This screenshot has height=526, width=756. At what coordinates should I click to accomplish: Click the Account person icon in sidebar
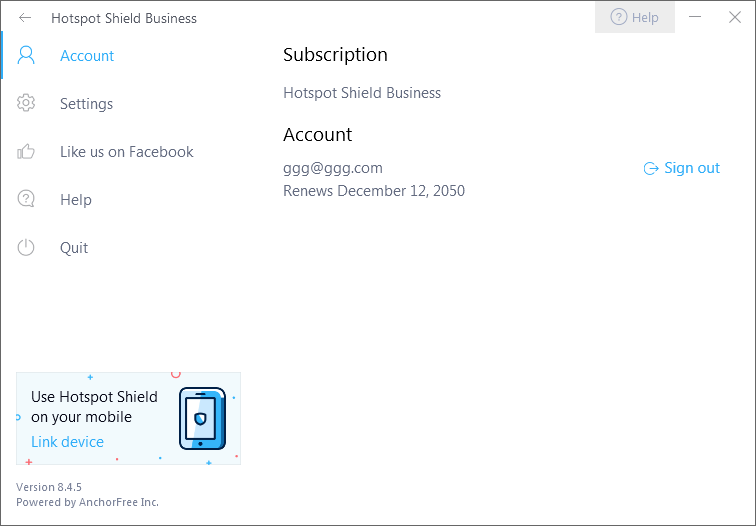[26, 56]
